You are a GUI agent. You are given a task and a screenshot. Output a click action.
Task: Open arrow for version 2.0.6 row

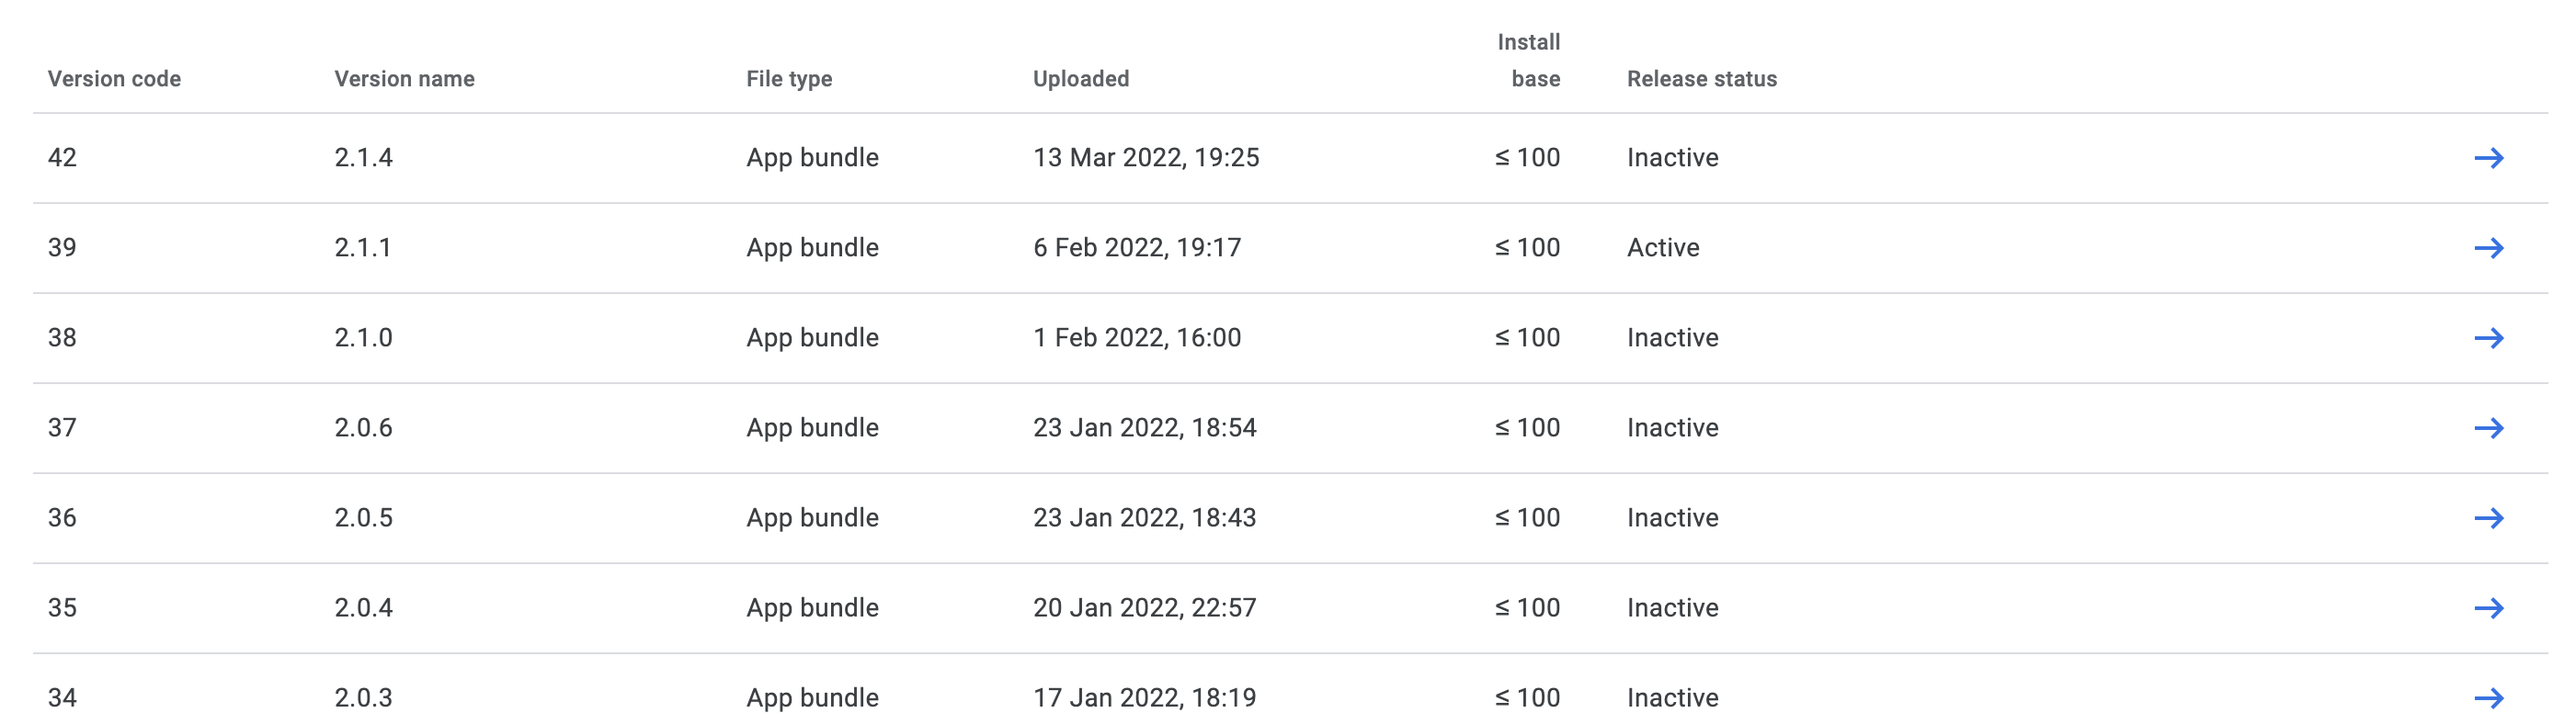pyautogui.click(x=2488, y=428)
